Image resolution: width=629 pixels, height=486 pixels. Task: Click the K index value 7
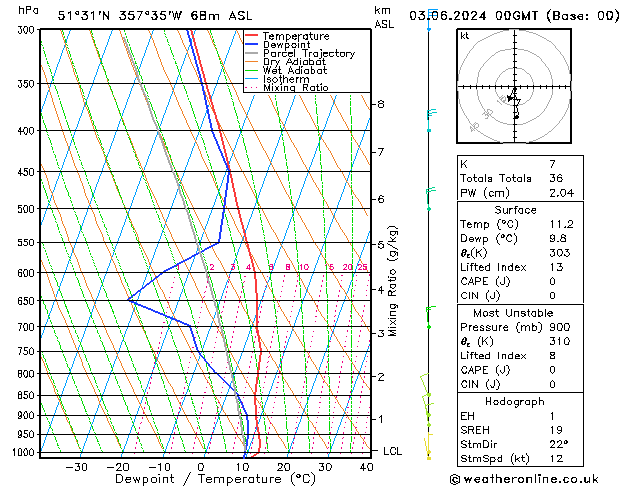pos(552,164)
